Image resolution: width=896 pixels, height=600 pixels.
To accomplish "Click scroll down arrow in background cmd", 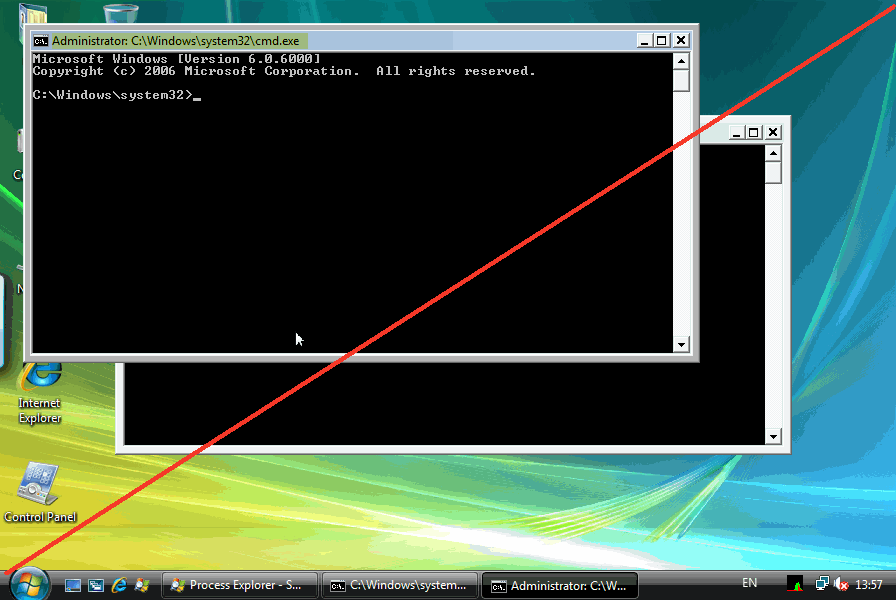I will (773, 437).
